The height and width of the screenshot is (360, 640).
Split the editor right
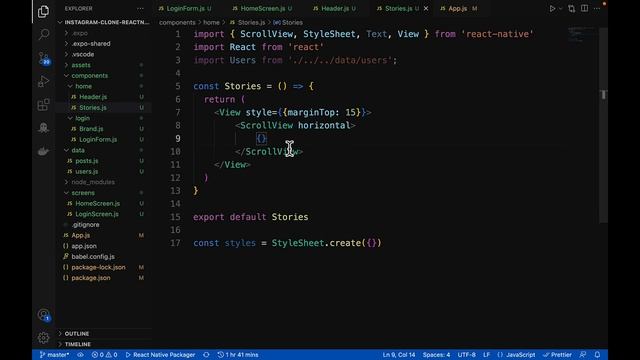pos(584,9)
